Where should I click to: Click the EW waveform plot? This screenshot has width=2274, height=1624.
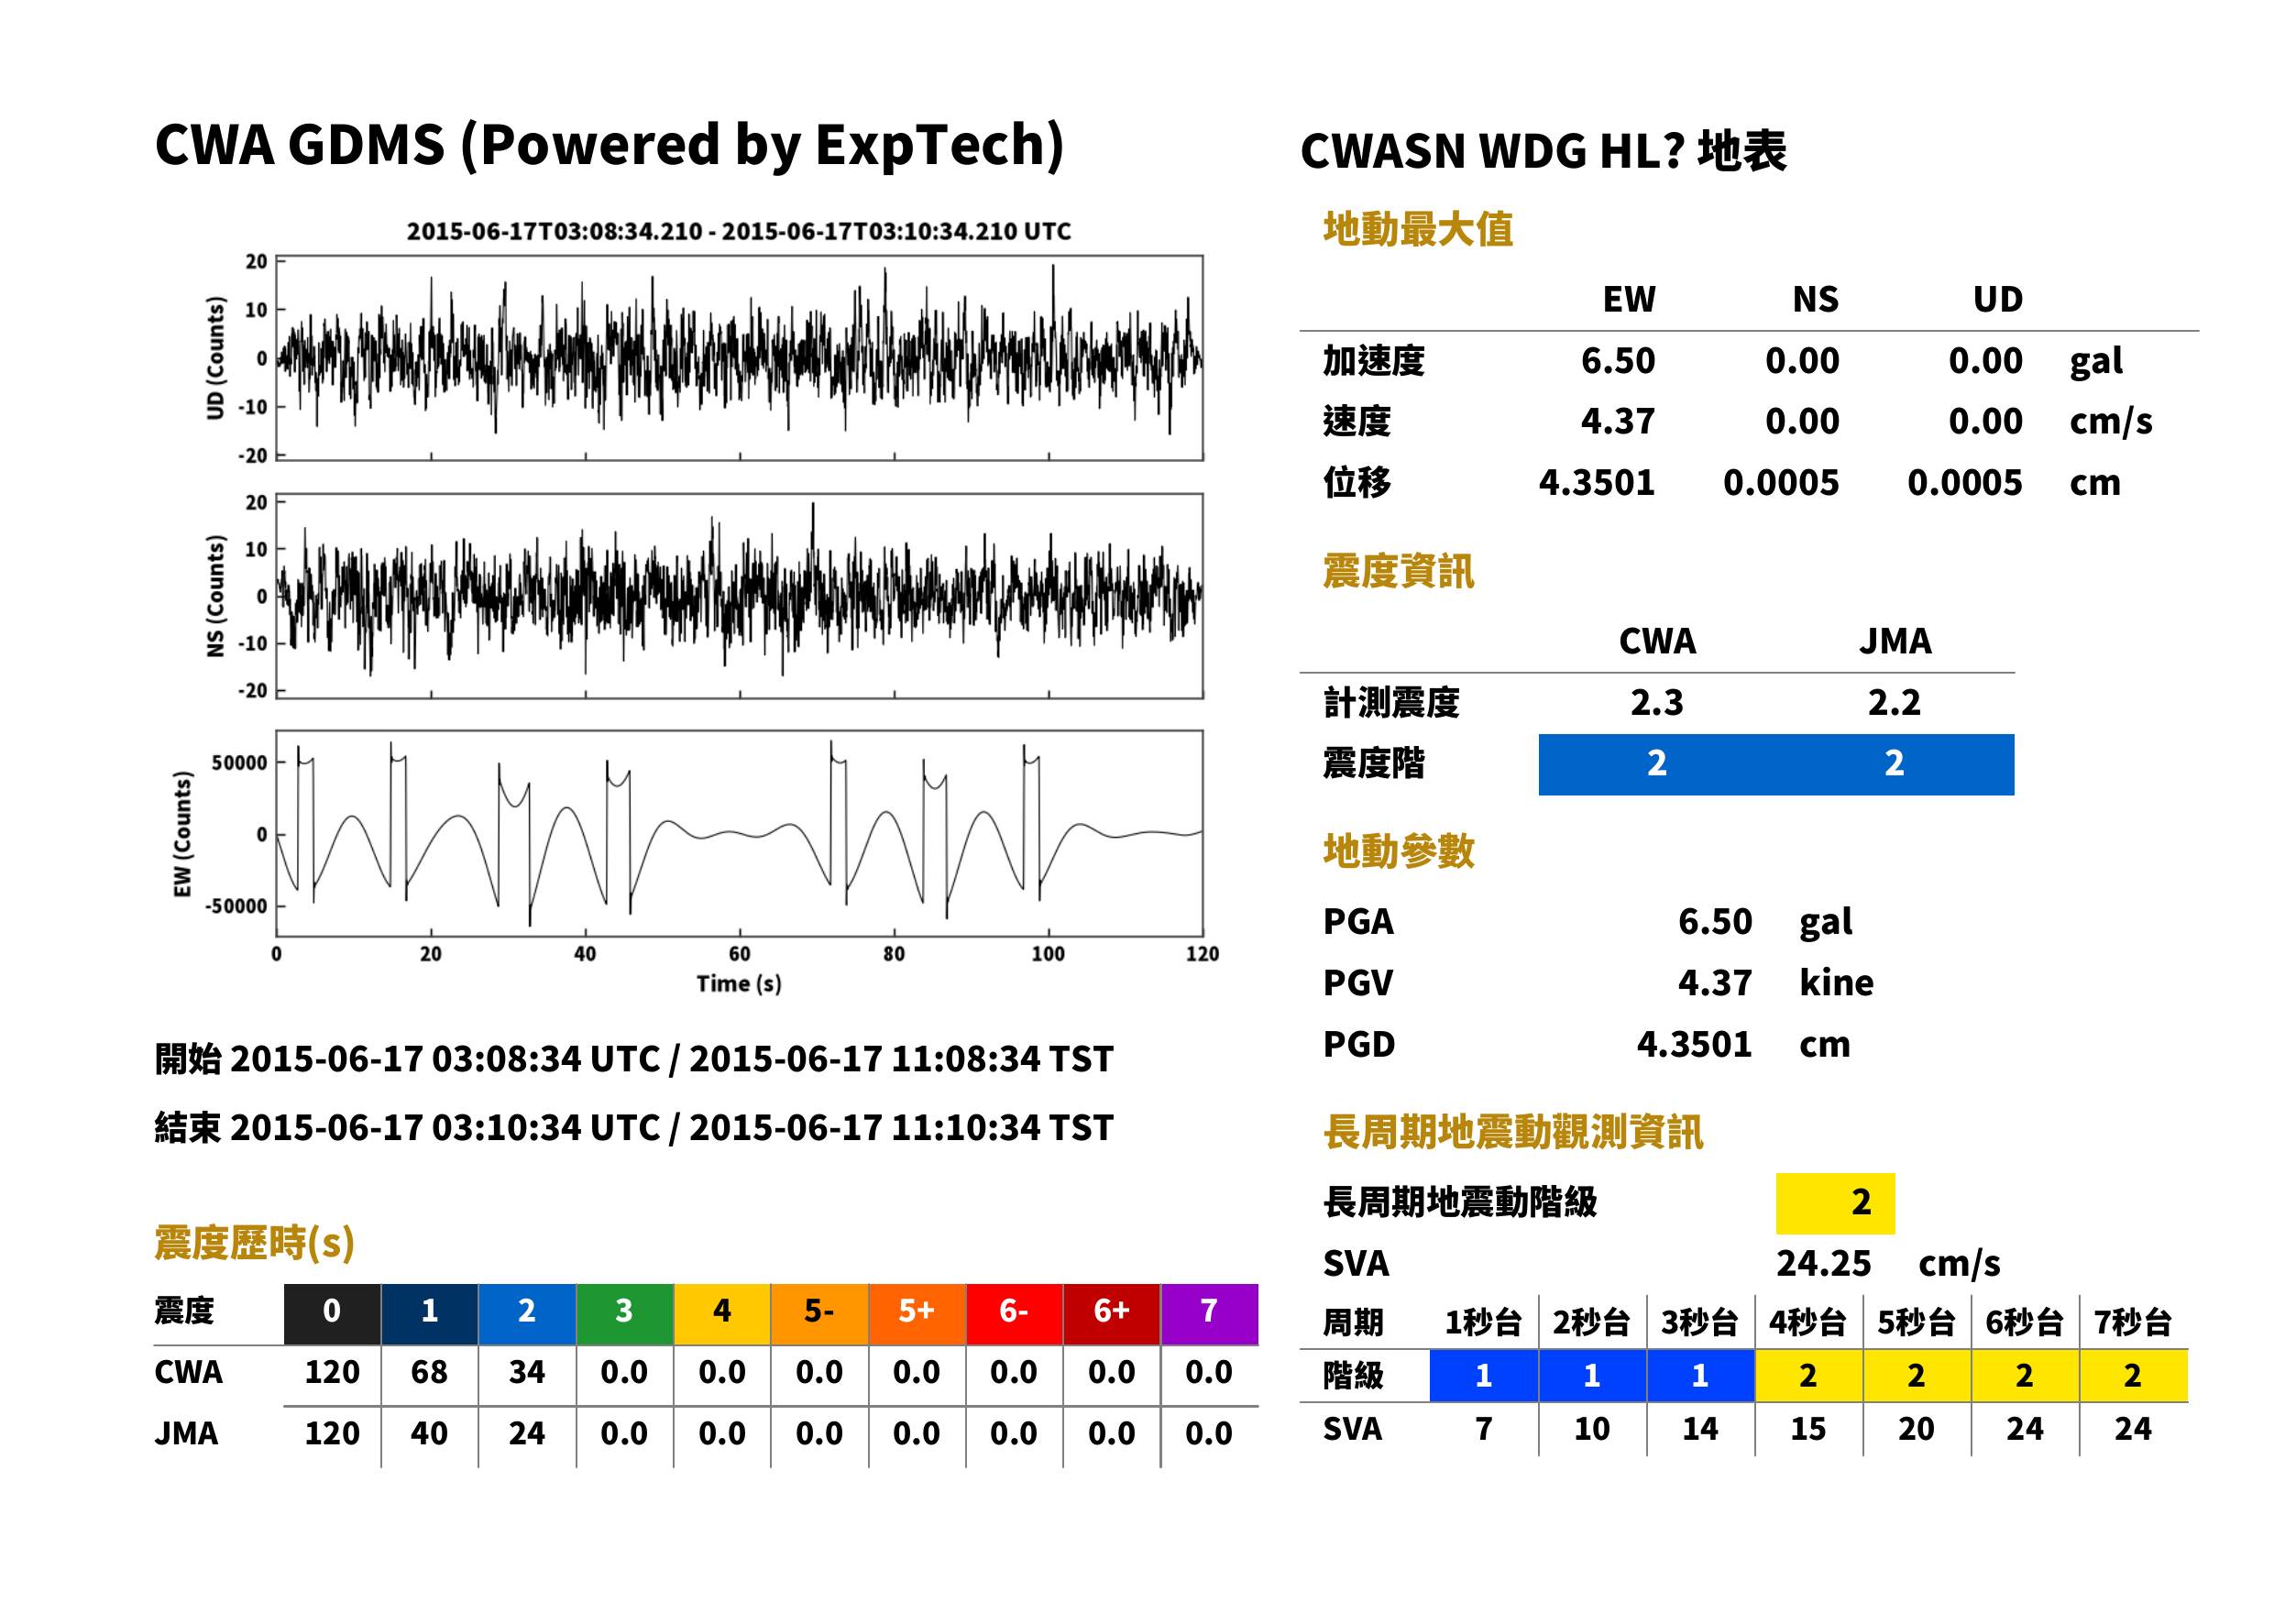tap(739, 833)
